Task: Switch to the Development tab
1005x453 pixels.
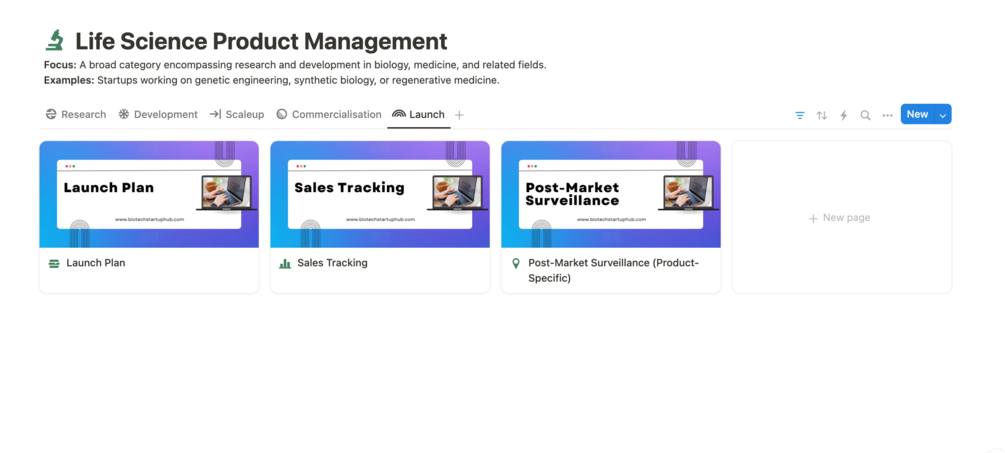Action: (x=158, y=114)
